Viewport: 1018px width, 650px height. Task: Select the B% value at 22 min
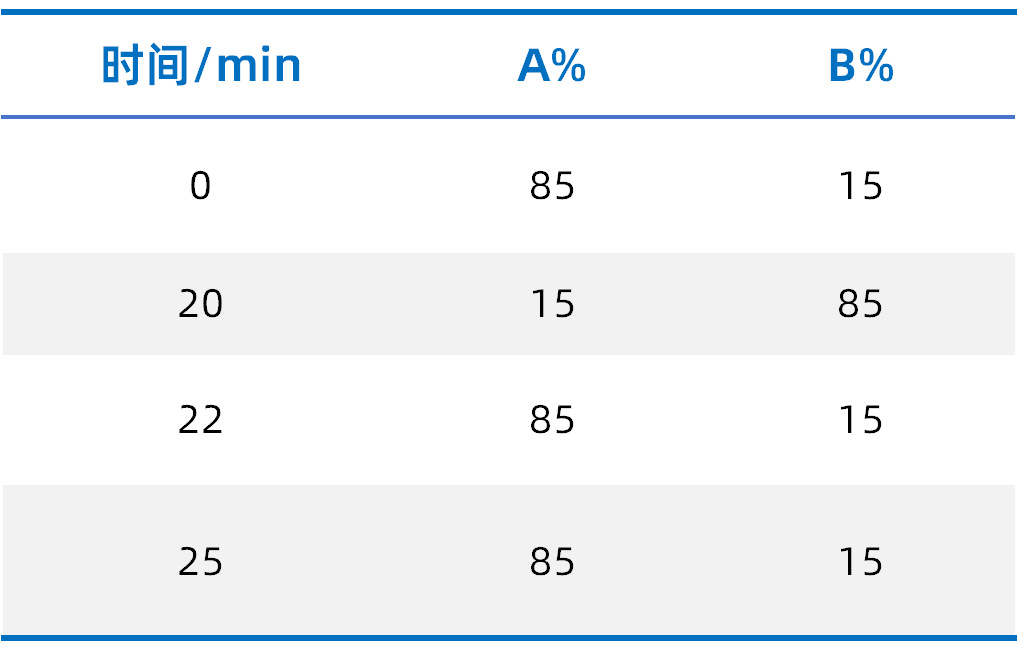click(861, 419)
